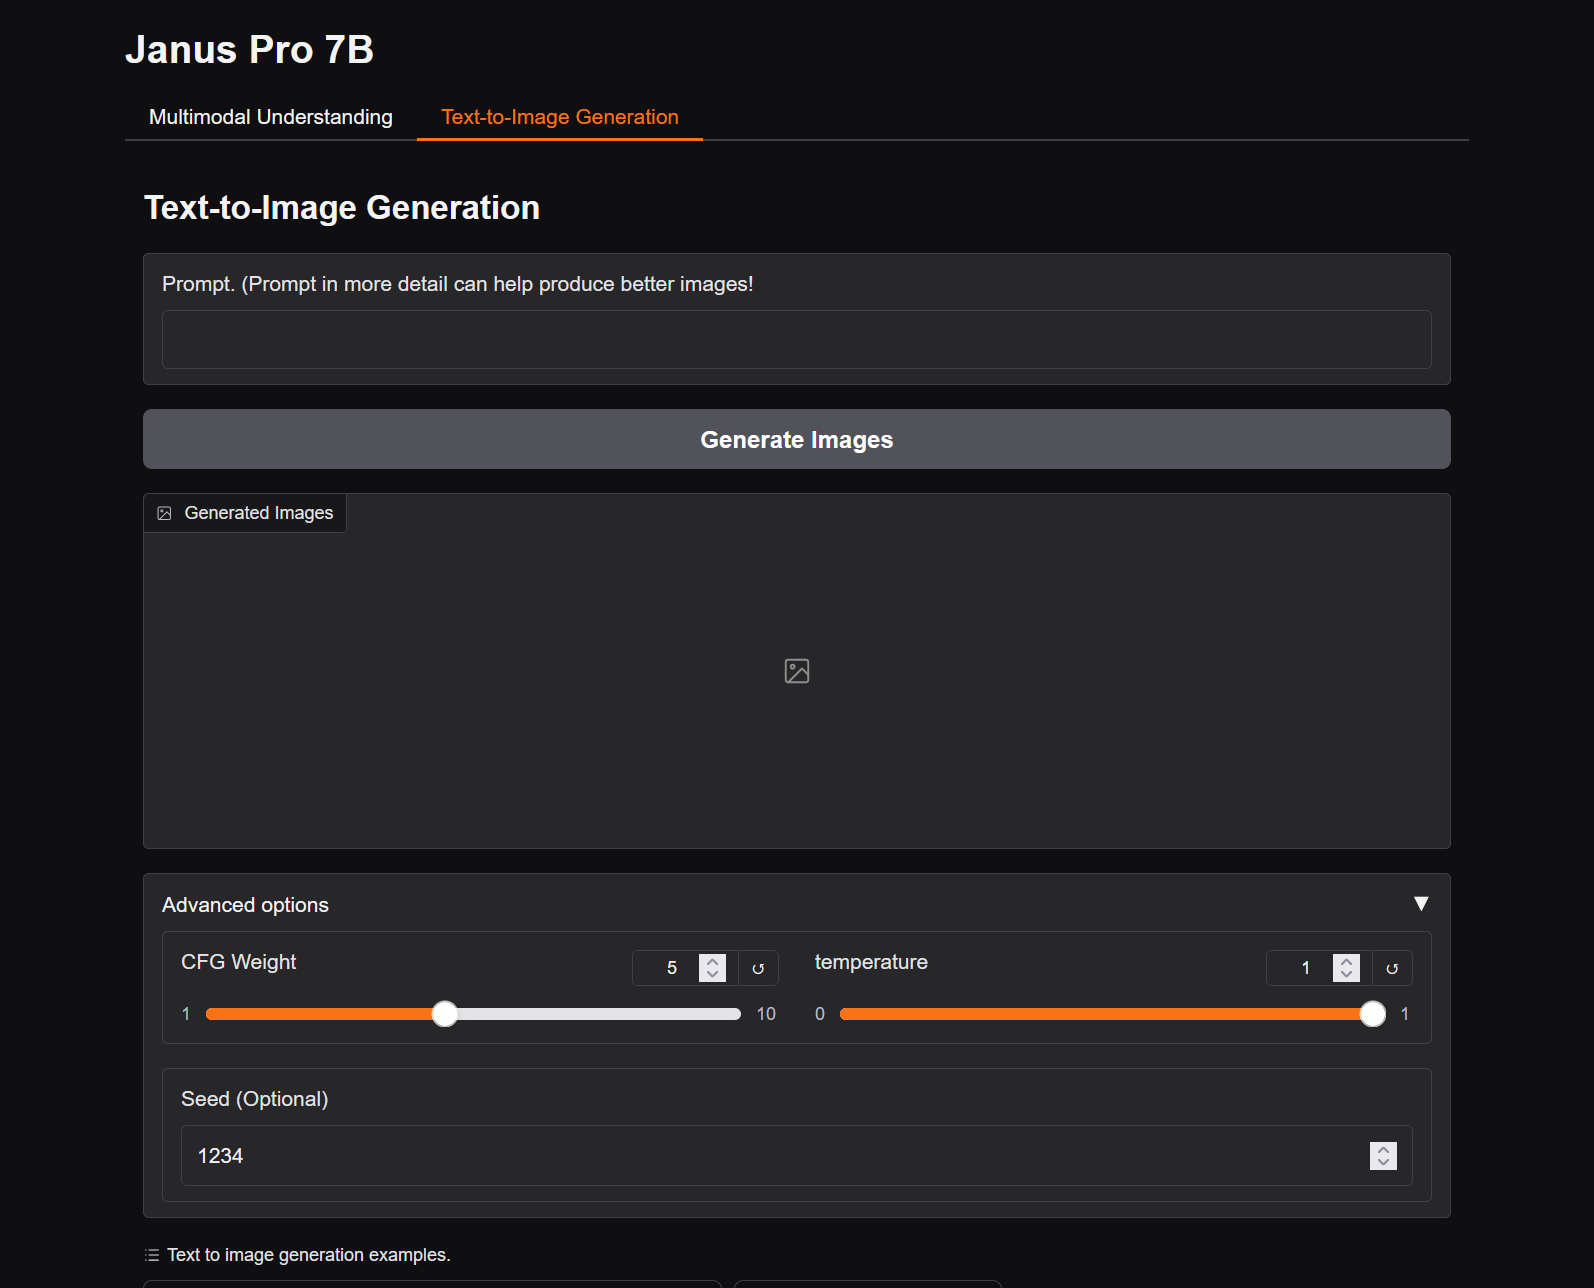1594x1288 pixels.
Task: Decrement the Seed value with down arrow
Action: 1383,1163
